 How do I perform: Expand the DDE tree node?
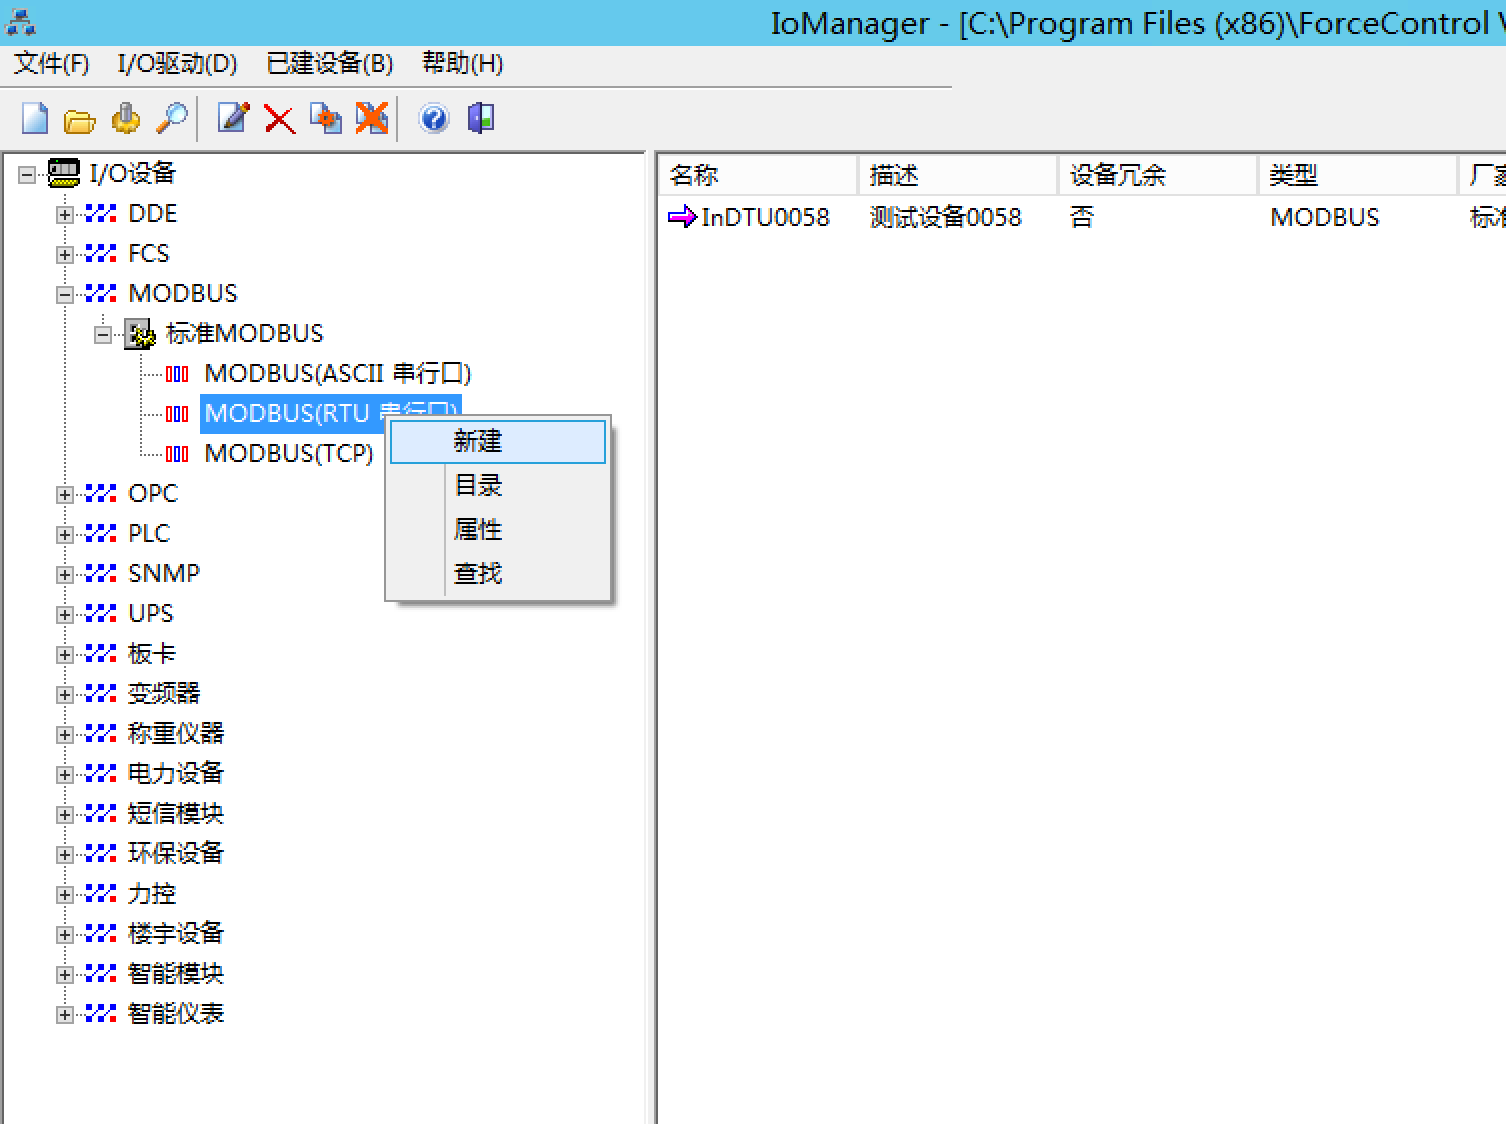pyautogui.click(x=65, y=214)
